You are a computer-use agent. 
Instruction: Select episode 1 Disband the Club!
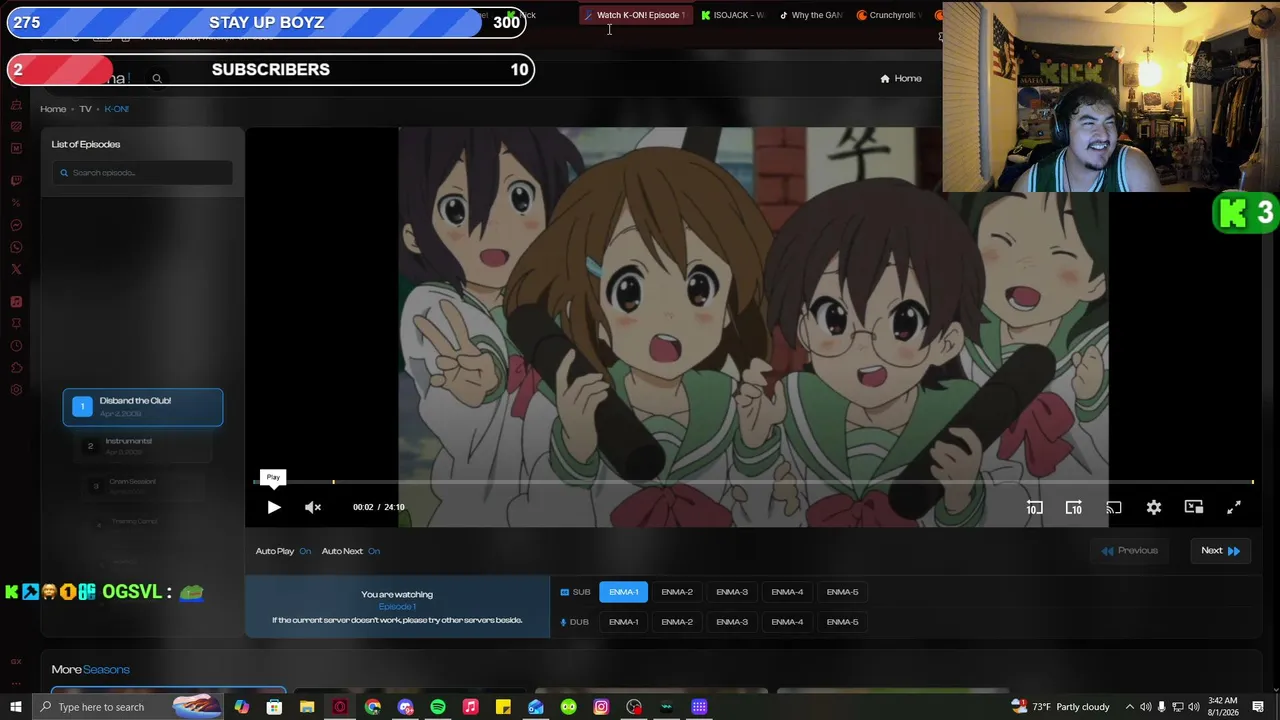[143, 407]
